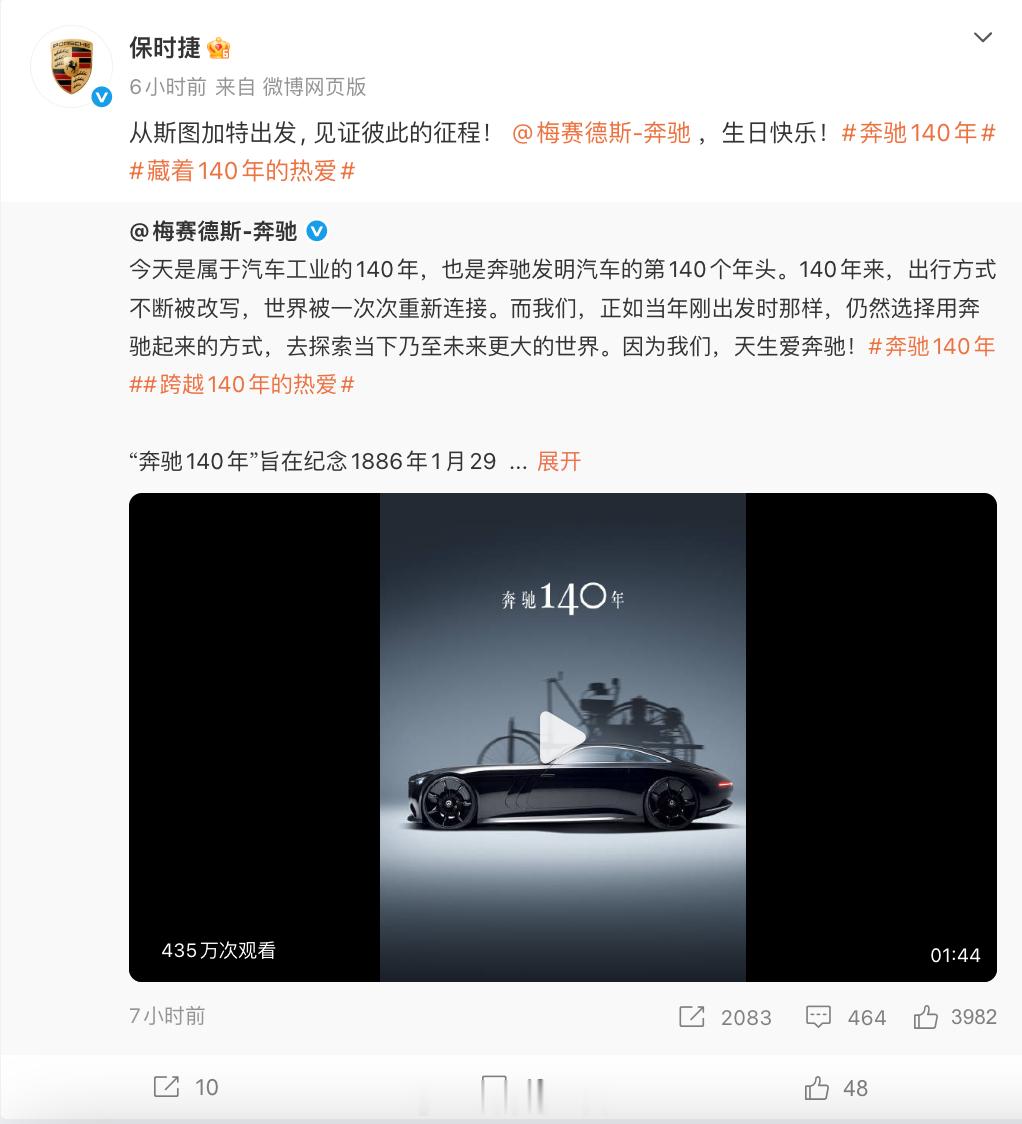Play the 奔驰140年 video
The width and height of the screenshot is (1022, 1124).
point(562,737)
